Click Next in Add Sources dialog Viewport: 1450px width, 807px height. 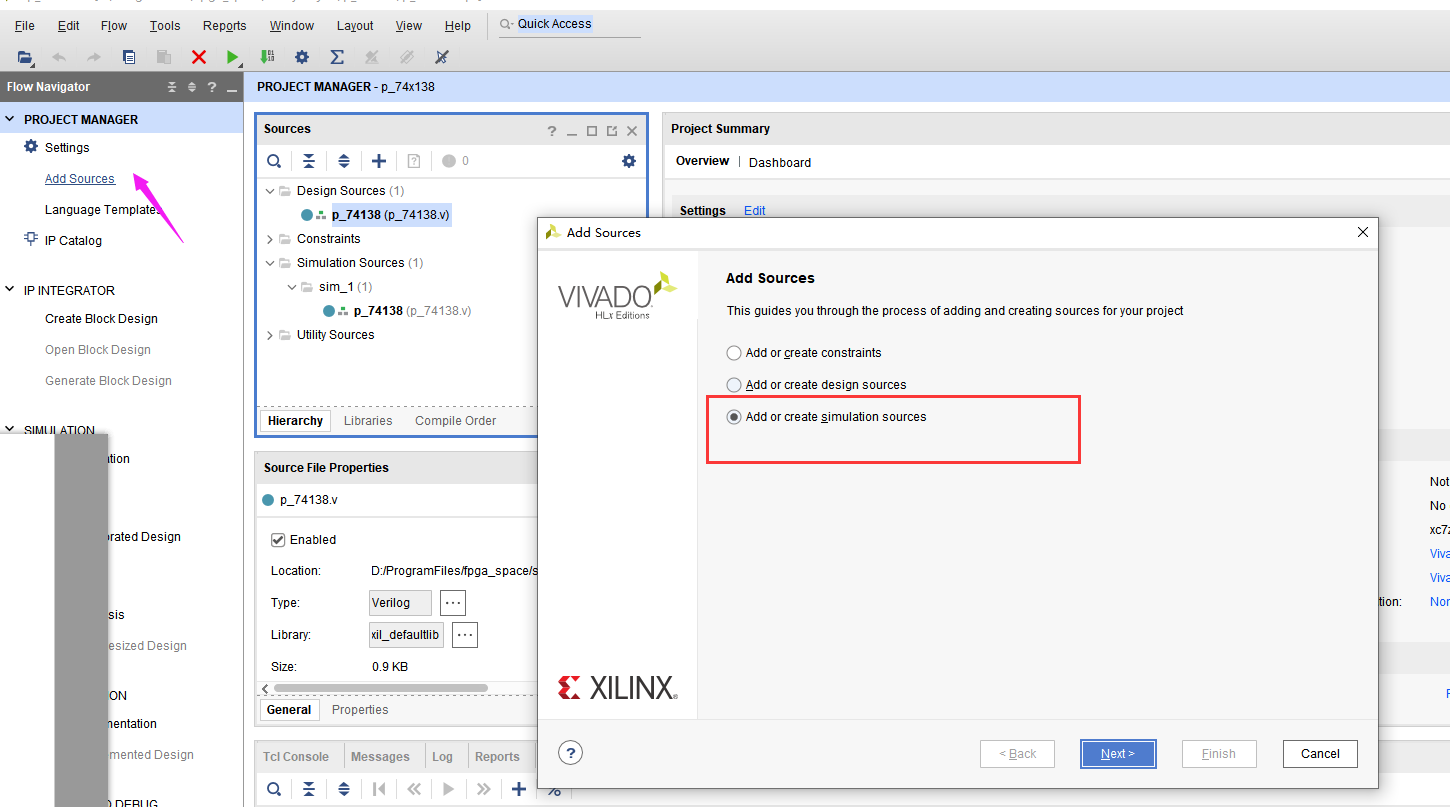[1118, 754]
